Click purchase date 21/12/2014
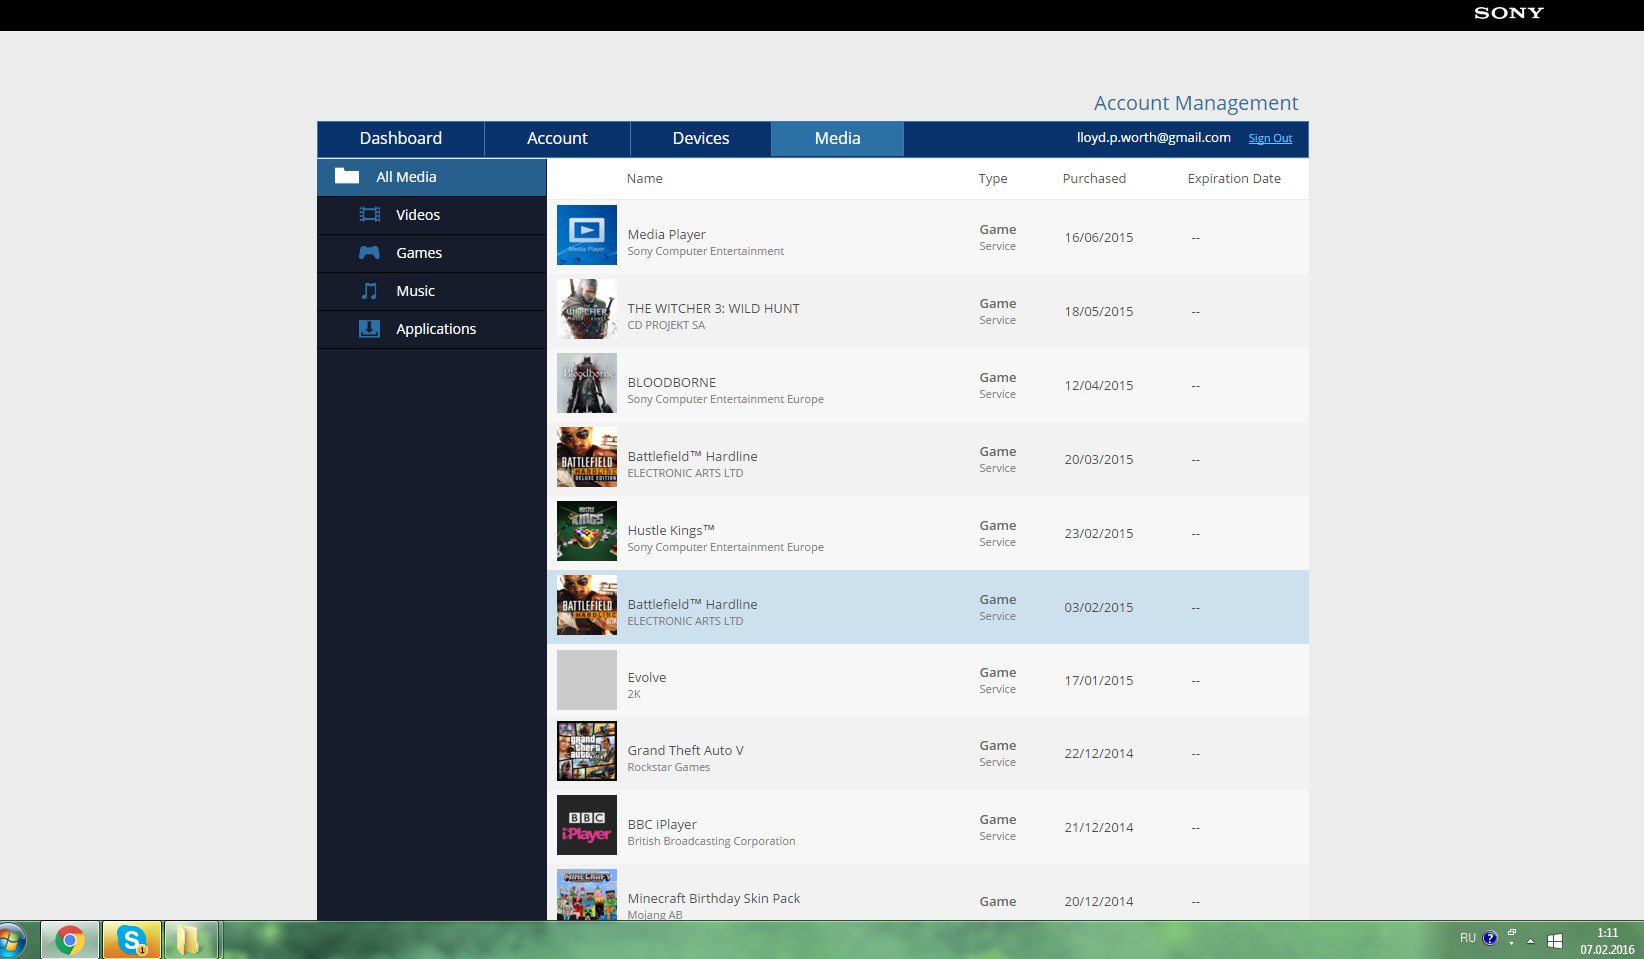The image size is (1644, 959). click(x=1099, y=827)
